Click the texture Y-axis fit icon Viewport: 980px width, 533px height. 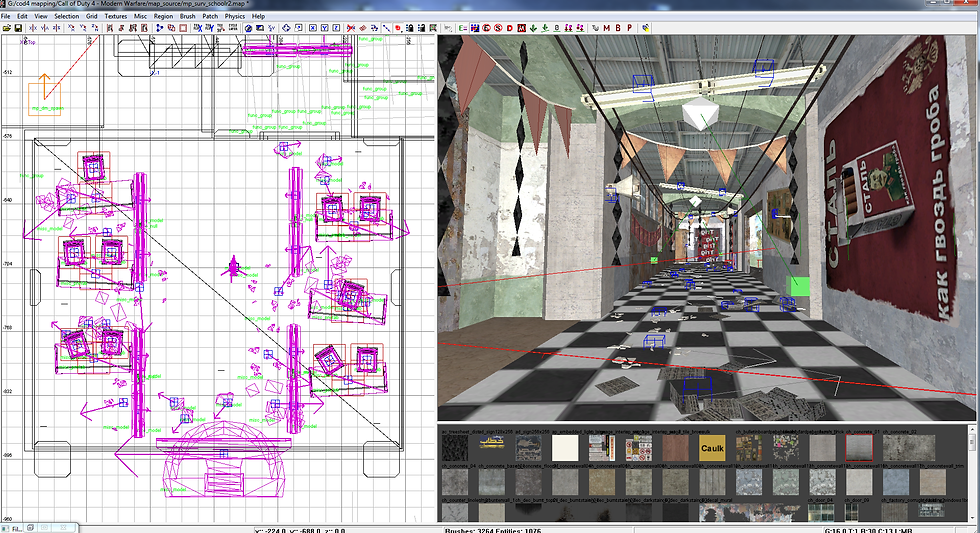[209, 28]
